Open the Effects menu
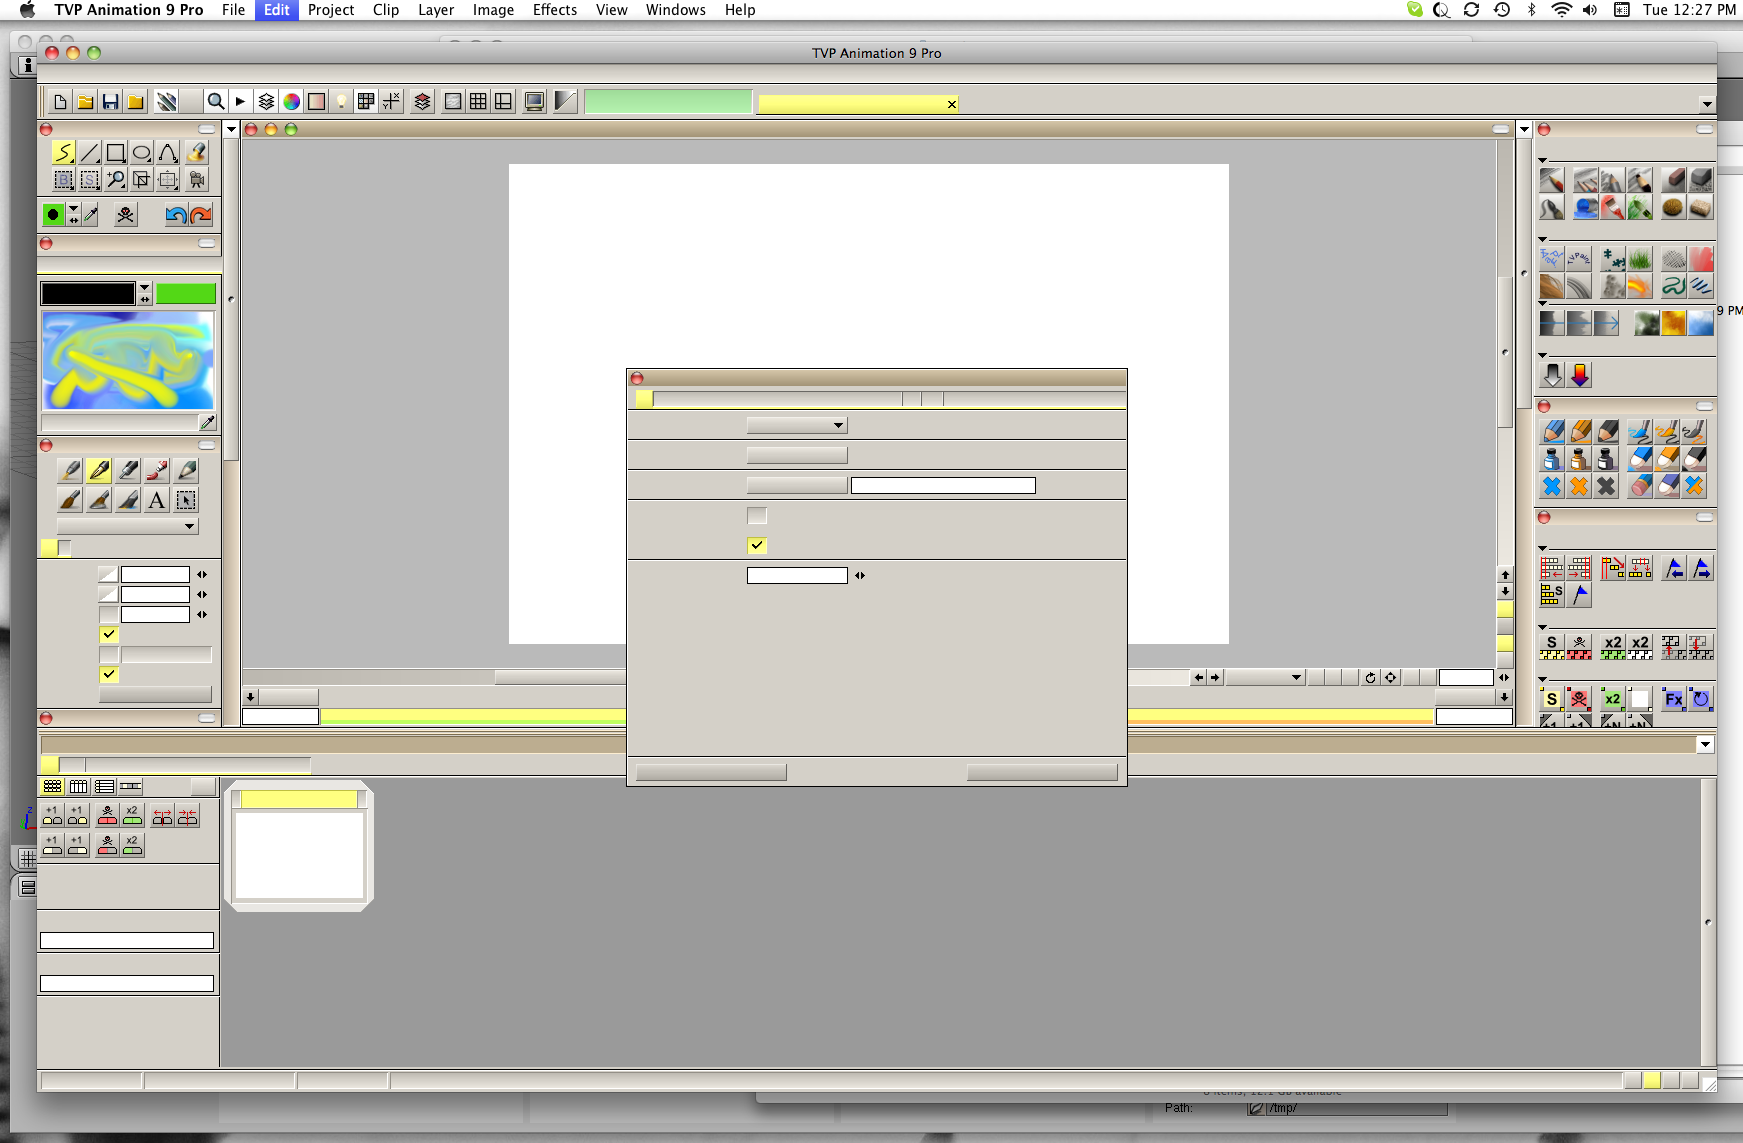Screen dimensions: 1743x1143 click(555, 10)
